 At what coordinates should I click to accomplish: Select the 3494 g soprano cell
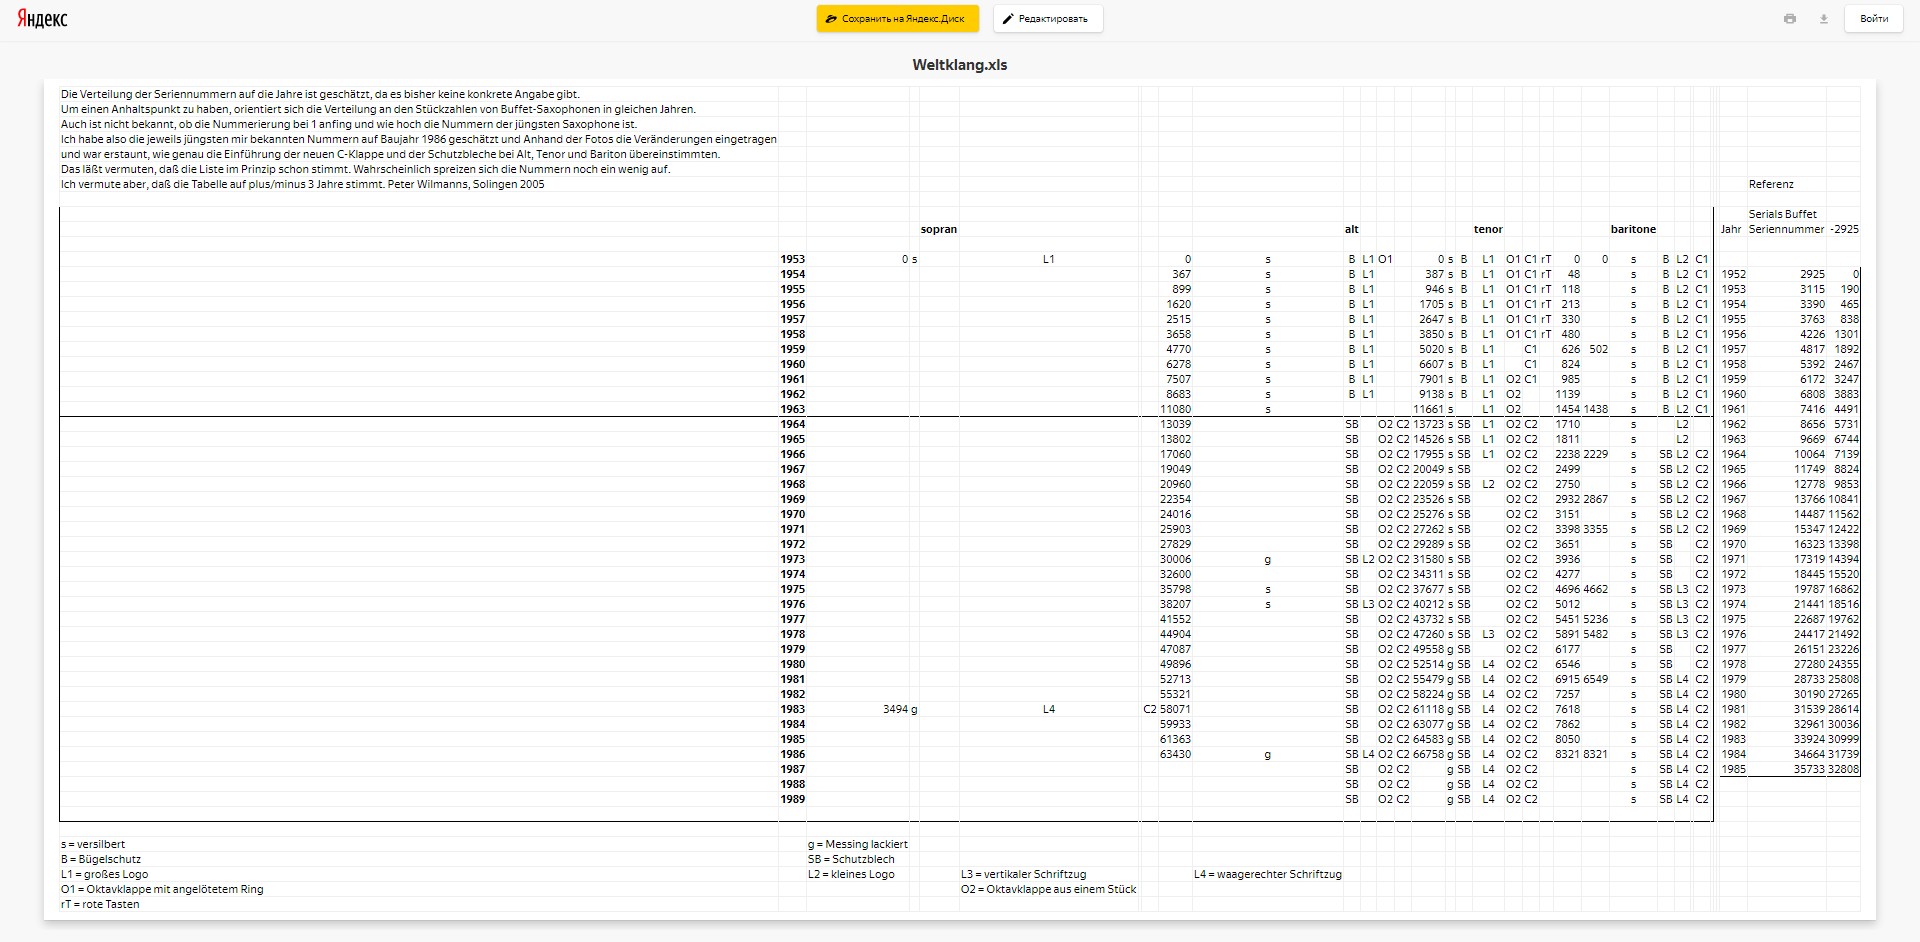coord(899,709)
